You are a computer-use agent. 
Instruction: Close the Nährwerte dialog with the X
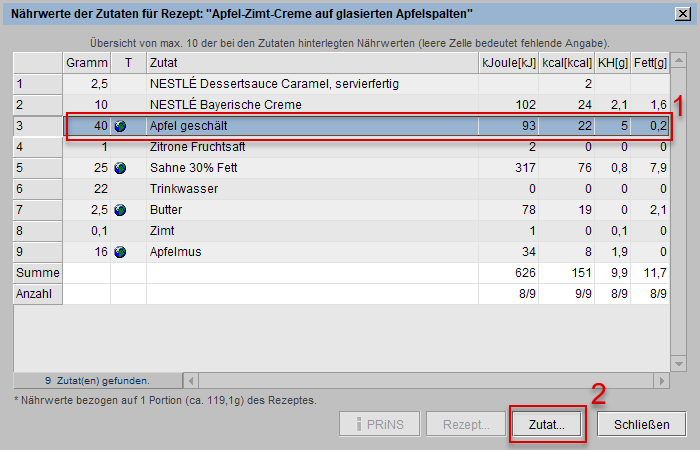[681, 13]
